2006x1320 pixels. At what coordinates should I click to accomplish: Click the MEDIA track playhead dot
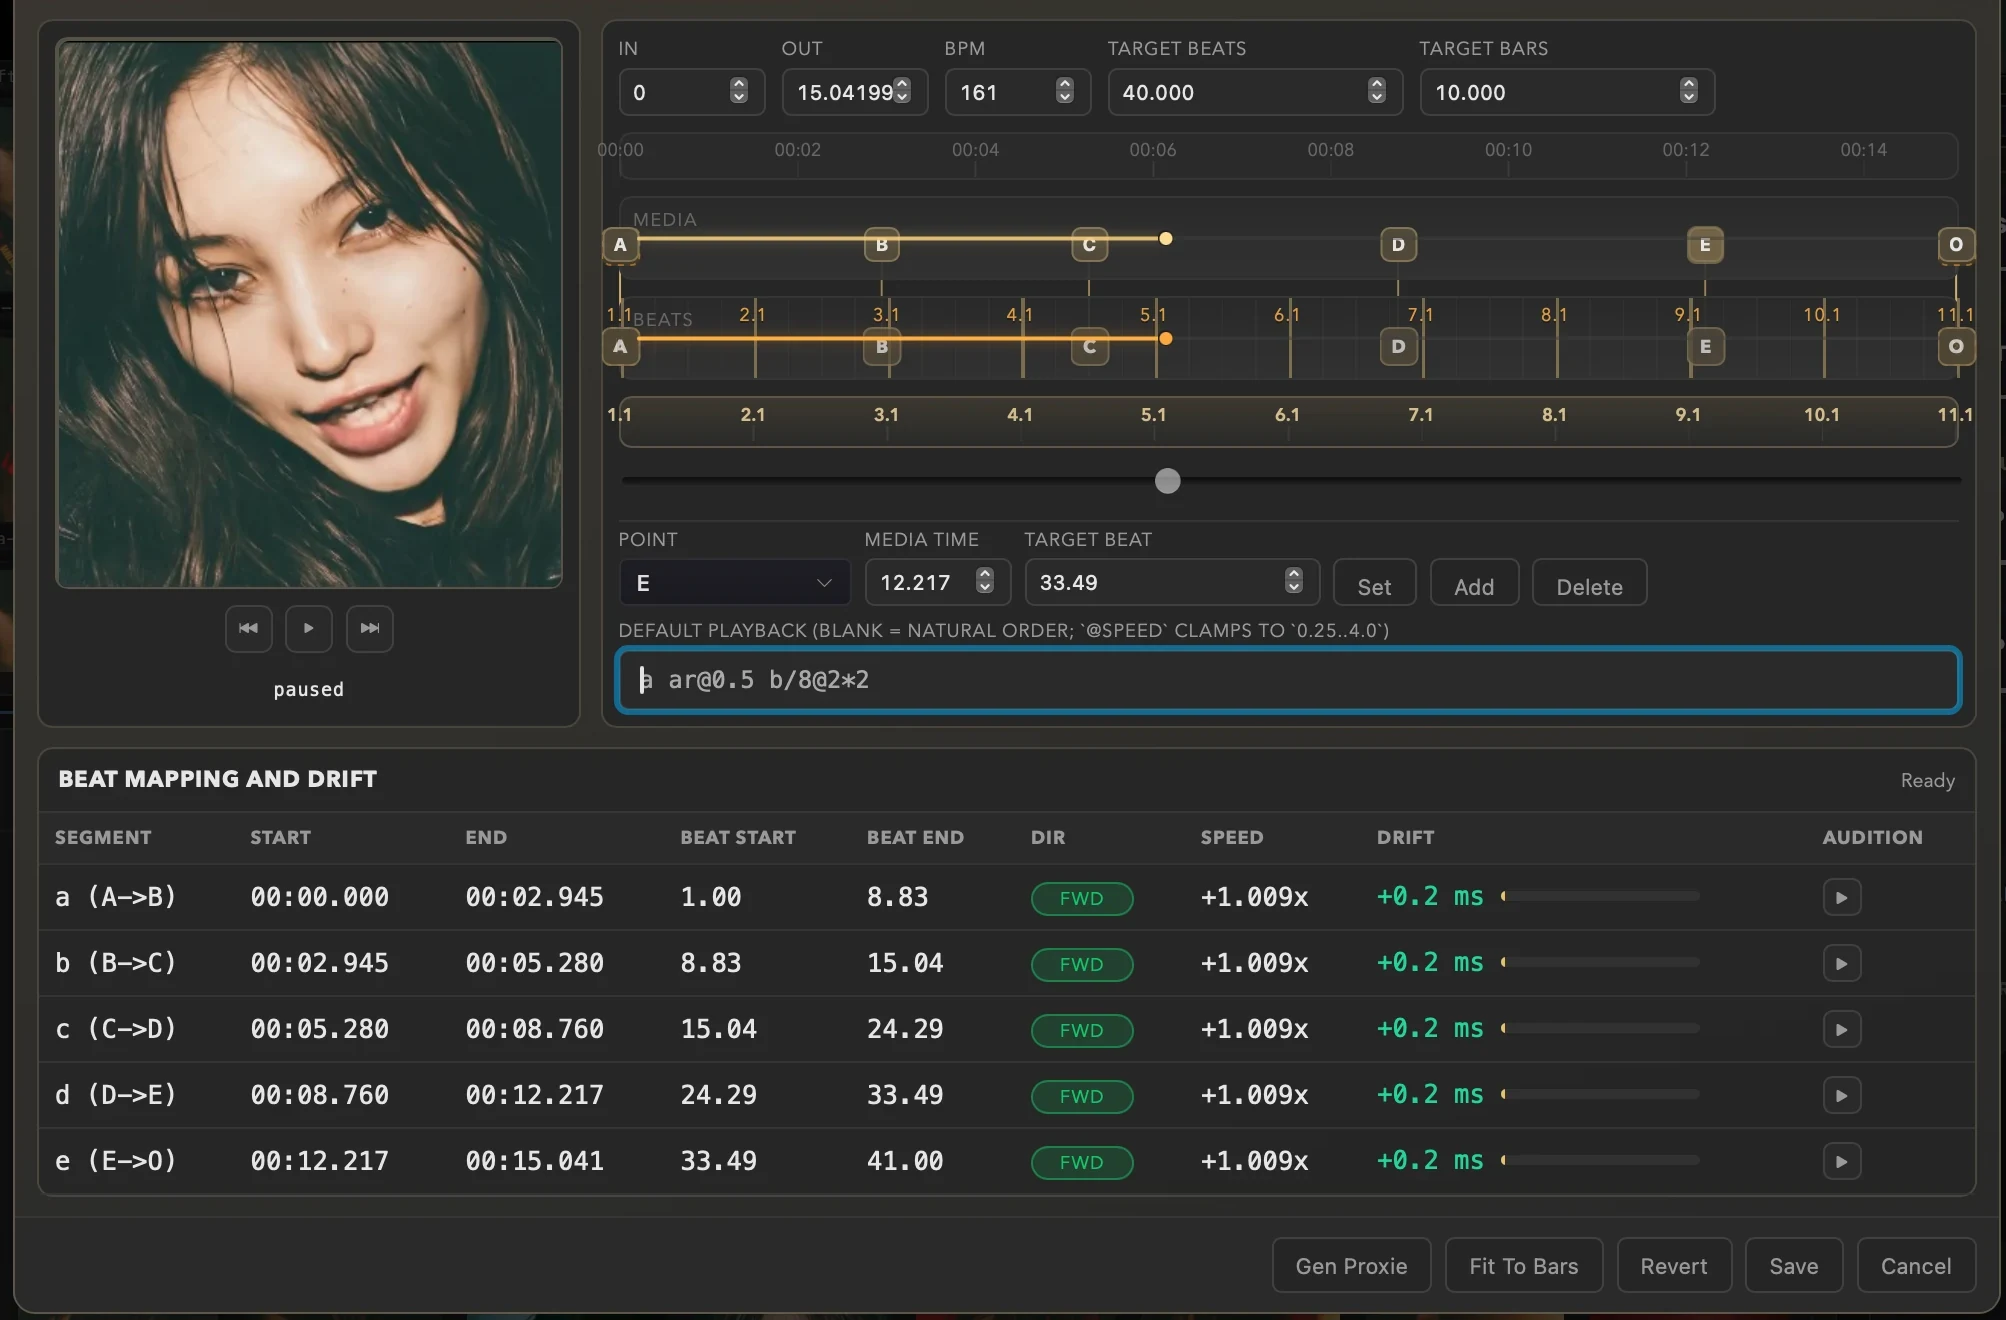[1166, 239]
